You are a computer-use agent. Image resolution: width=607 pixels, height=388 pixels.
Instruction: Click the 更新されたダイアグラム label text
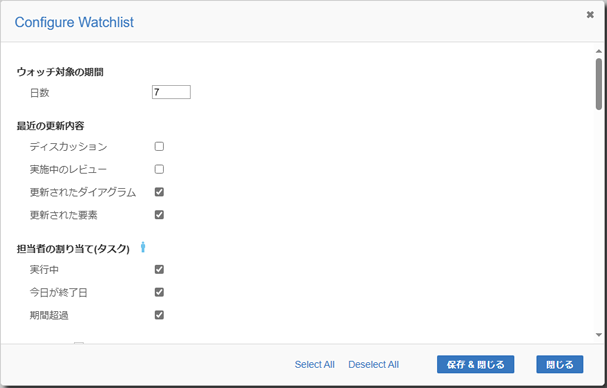click(83, 192)
